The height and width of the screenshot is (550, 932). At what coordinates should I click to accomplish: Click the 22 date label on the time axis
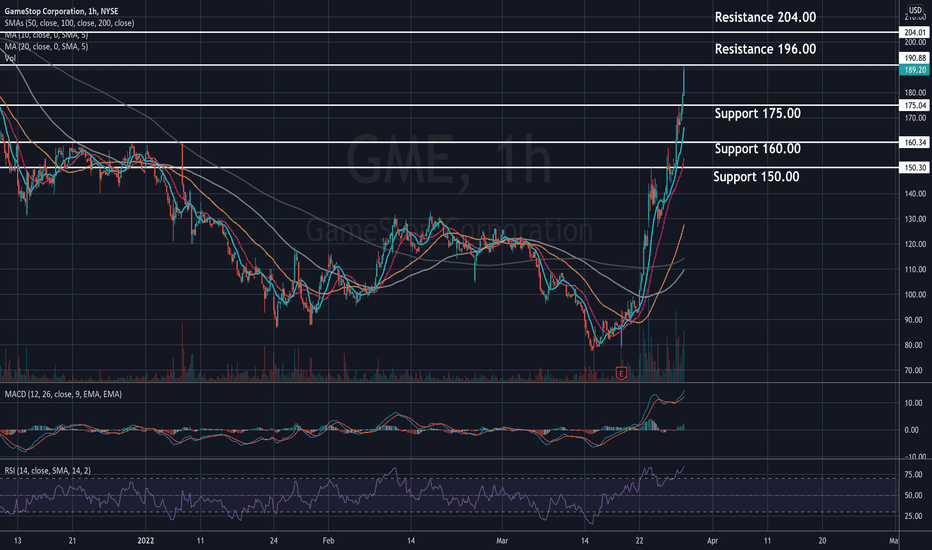pos(639,541)
